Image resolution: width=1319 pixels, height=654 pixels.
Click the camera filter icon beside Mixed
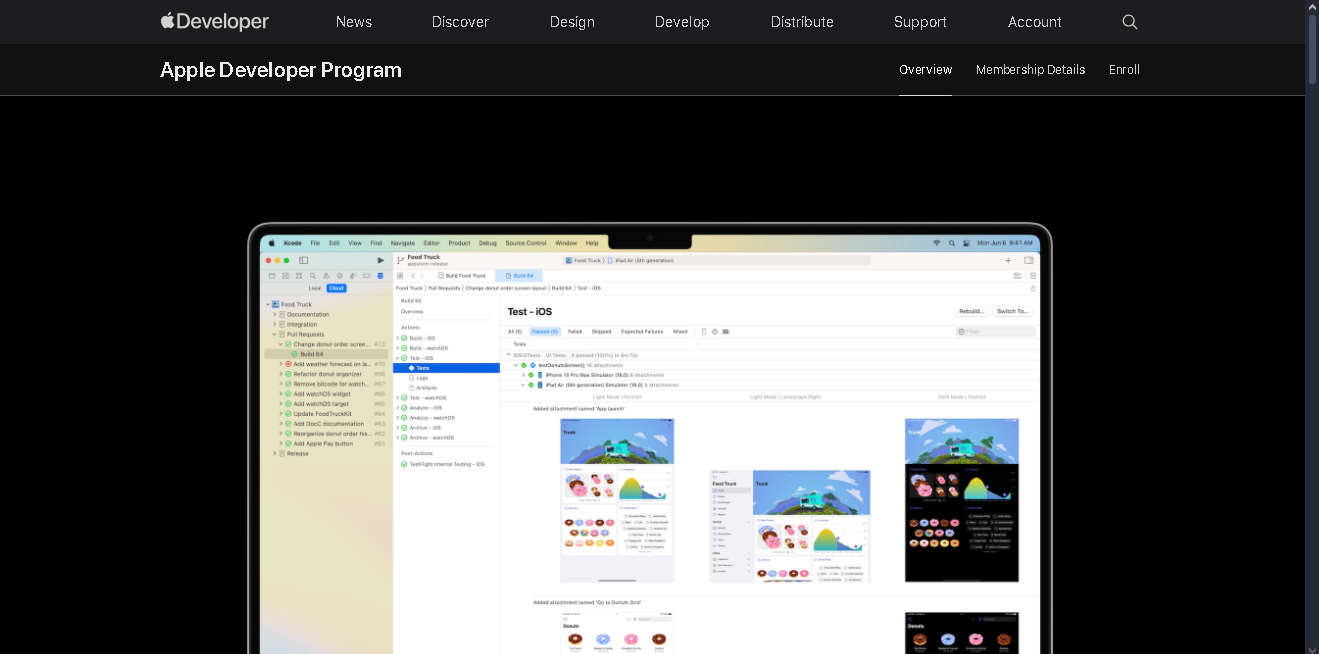(726, 331)
